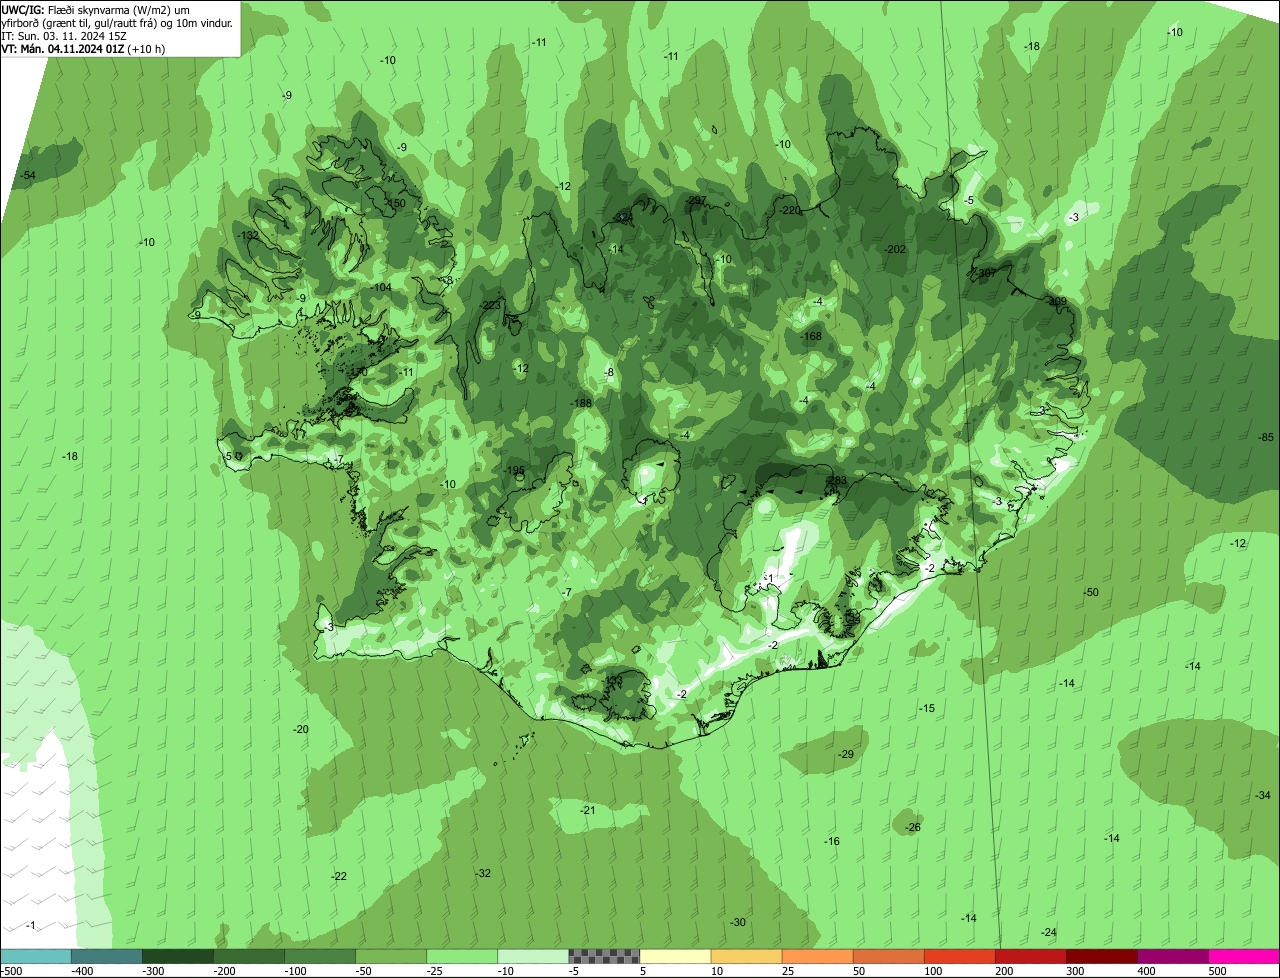Click the dark red swatch between 300 and 400
Viewport: 1280px width, 978px height.
[1101, 956]
